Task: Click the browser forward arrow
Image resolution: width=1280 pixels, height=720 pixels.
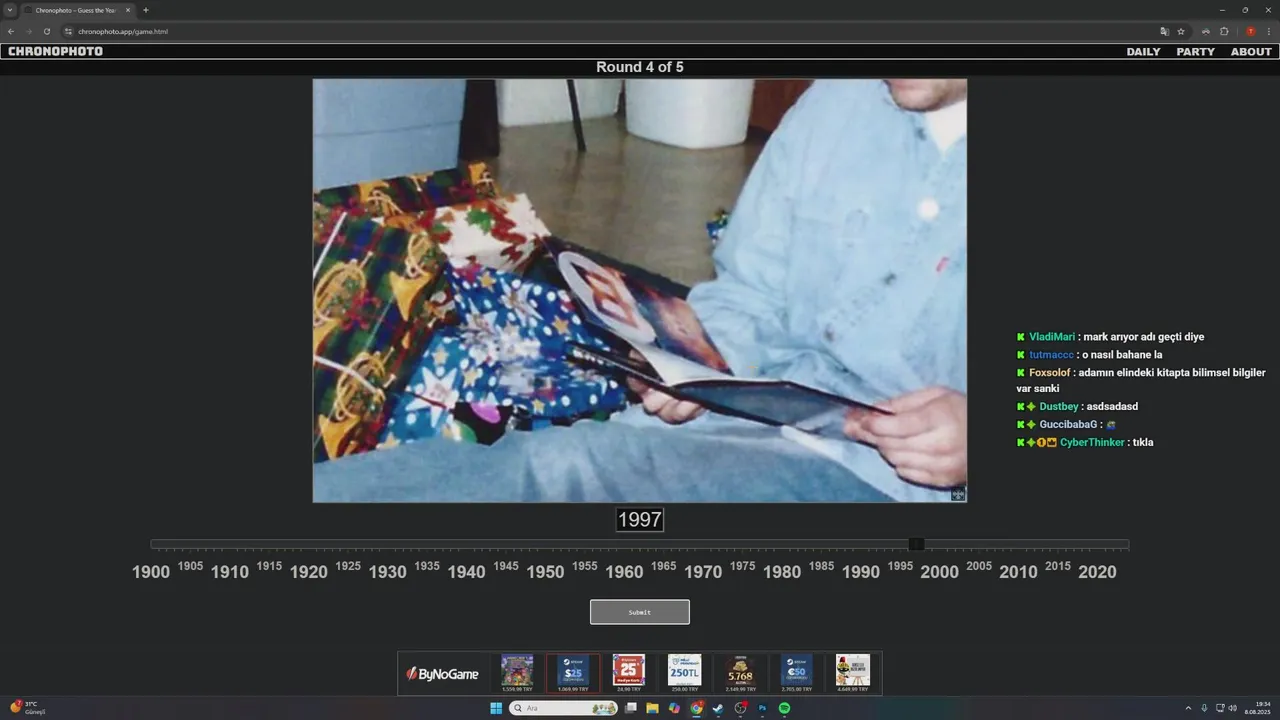Action: (x=28, y=31)
